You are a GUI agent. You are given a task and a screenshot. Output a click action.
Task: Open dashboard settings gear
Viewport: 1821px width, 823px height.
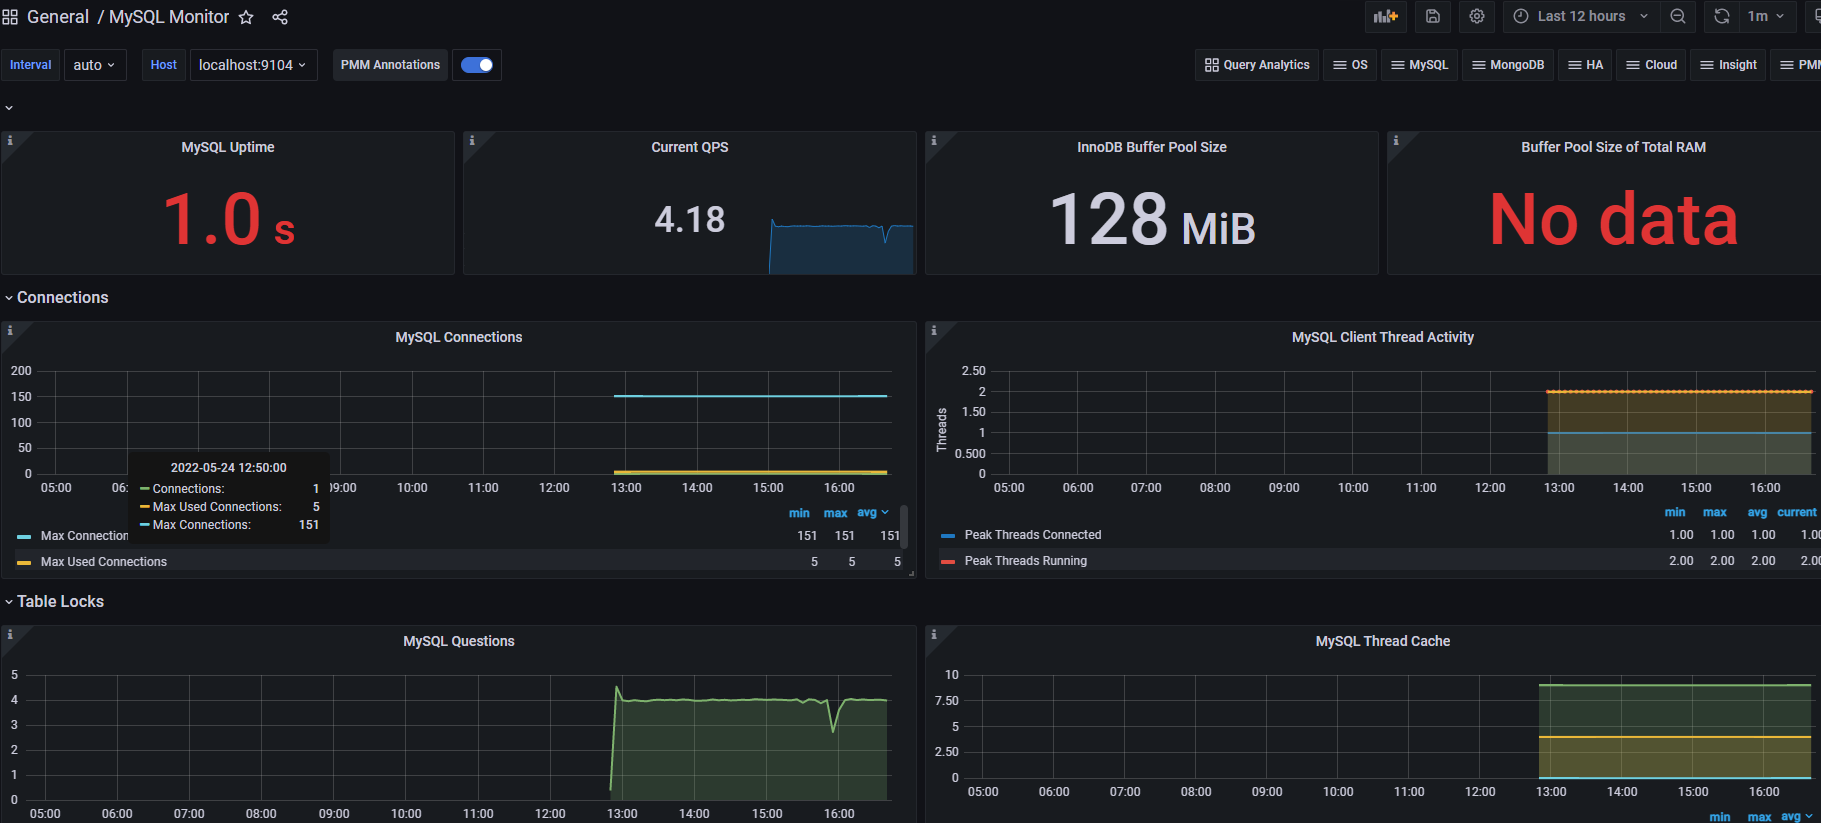click(x=1477, y=16)
